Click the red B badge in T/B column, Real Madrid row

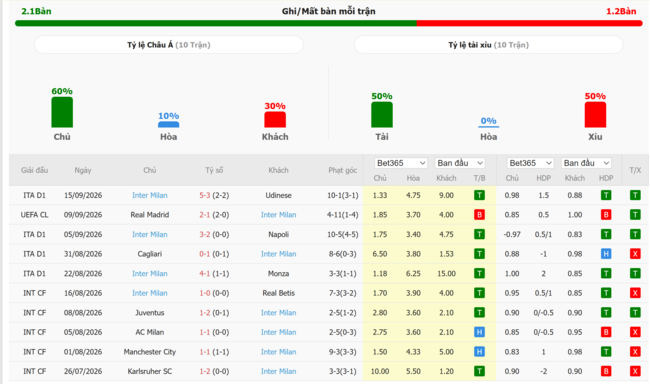click(x=479, y=215)
